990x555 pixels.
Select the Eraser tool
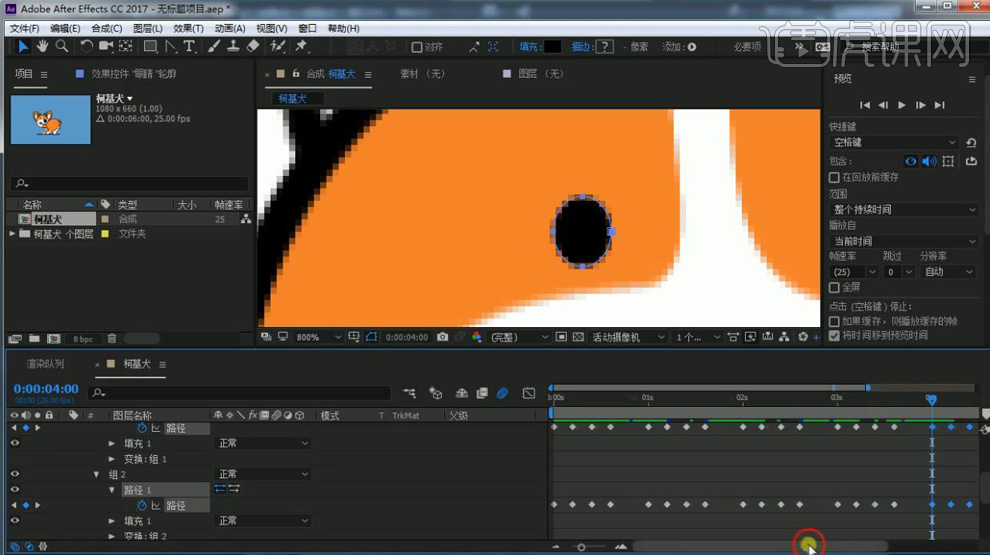point(253,46)
